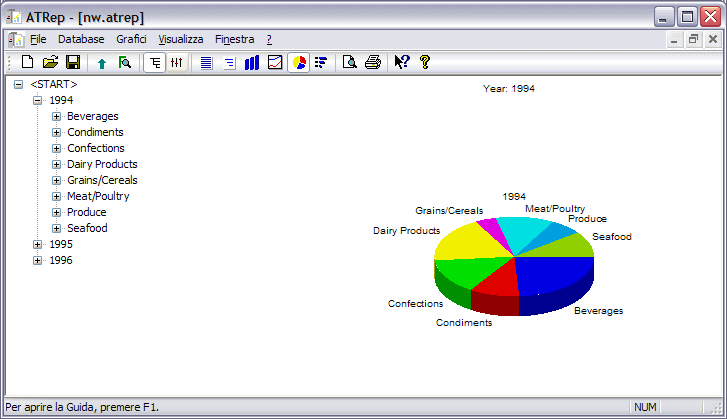Select the 1996 tree label
Image resolution: width=727 pixels, height=419 pixels.
click(61, 260)
